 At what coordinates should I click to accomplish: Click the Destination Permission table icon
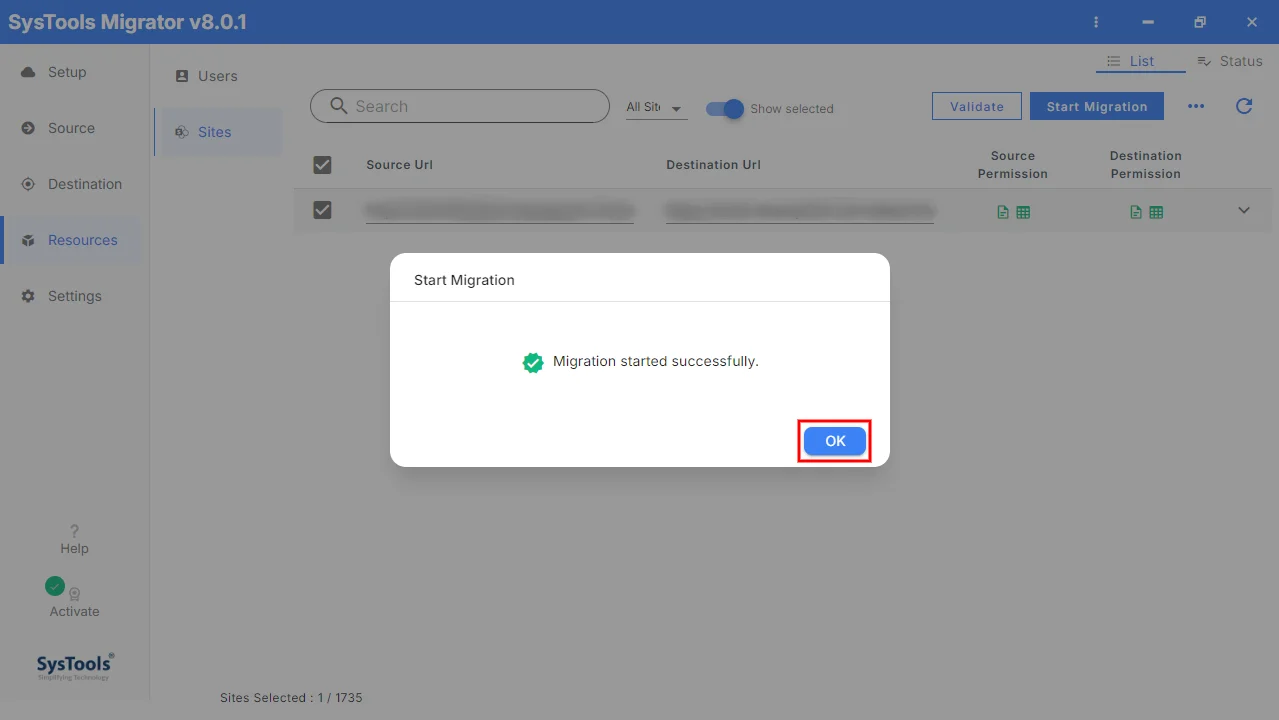[x=1156, y=212]
